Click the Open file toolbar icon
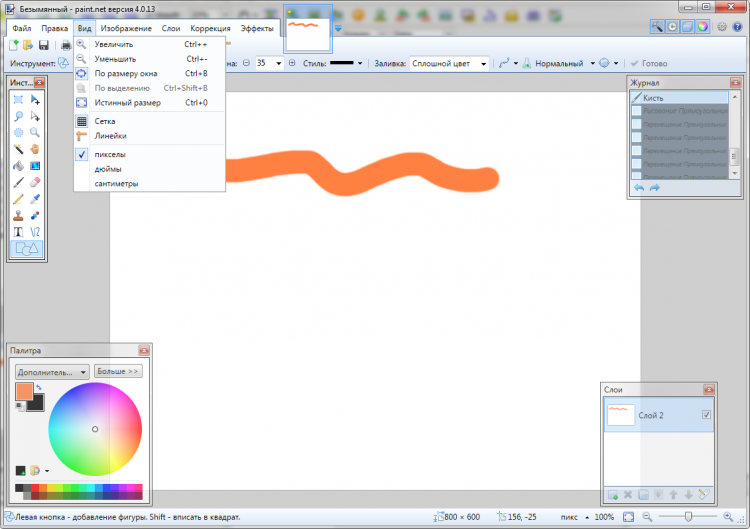Screen dimensions: 750x529 [28, 45]
